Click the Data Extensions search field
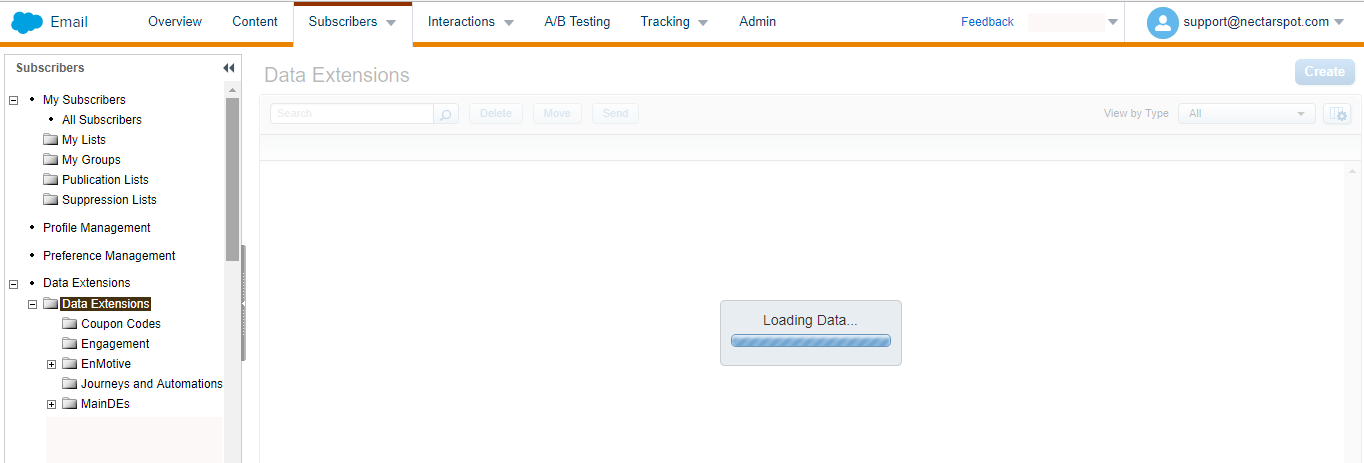The image size is (1364, 463). [x=352, y=114]
